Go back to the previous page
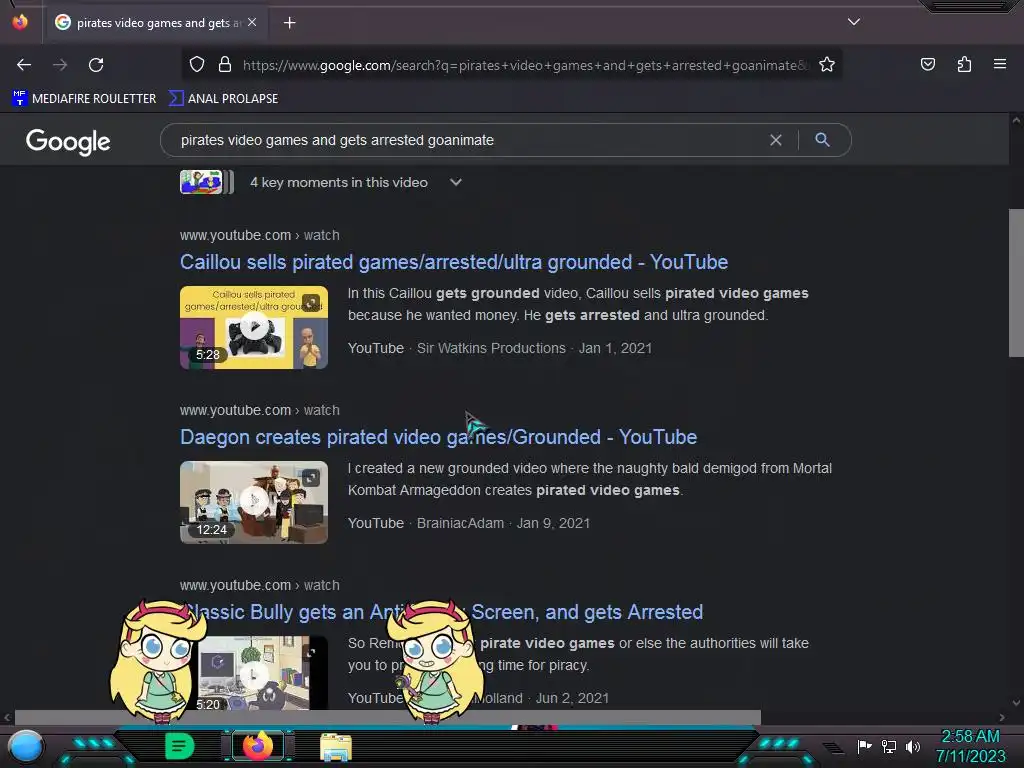The height and width of the screenshot is (768, 1024). 24,65
